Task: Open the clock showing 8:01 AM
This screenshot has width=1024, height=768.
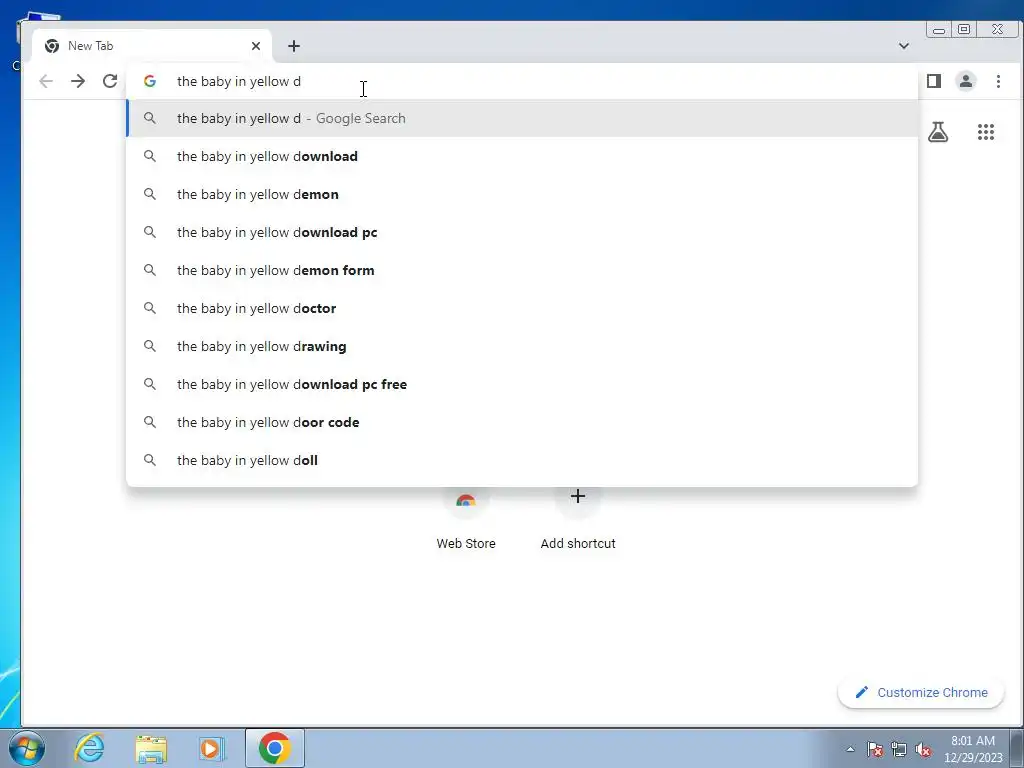Action: (973, 749)
